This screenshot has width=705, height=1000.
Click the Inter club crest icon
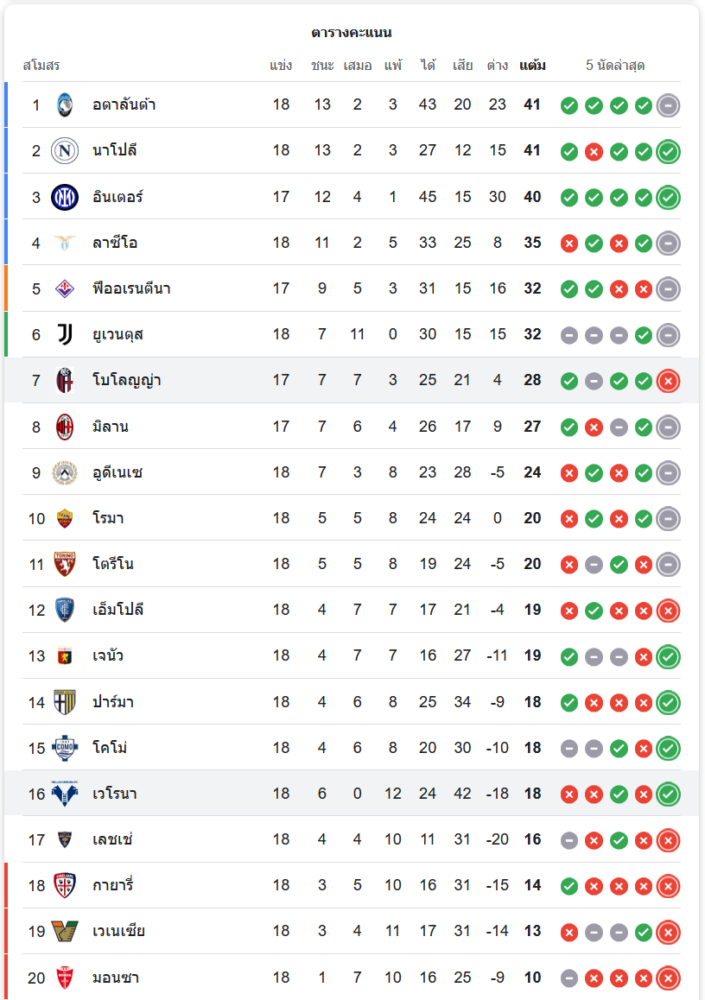tap(65, 197)
